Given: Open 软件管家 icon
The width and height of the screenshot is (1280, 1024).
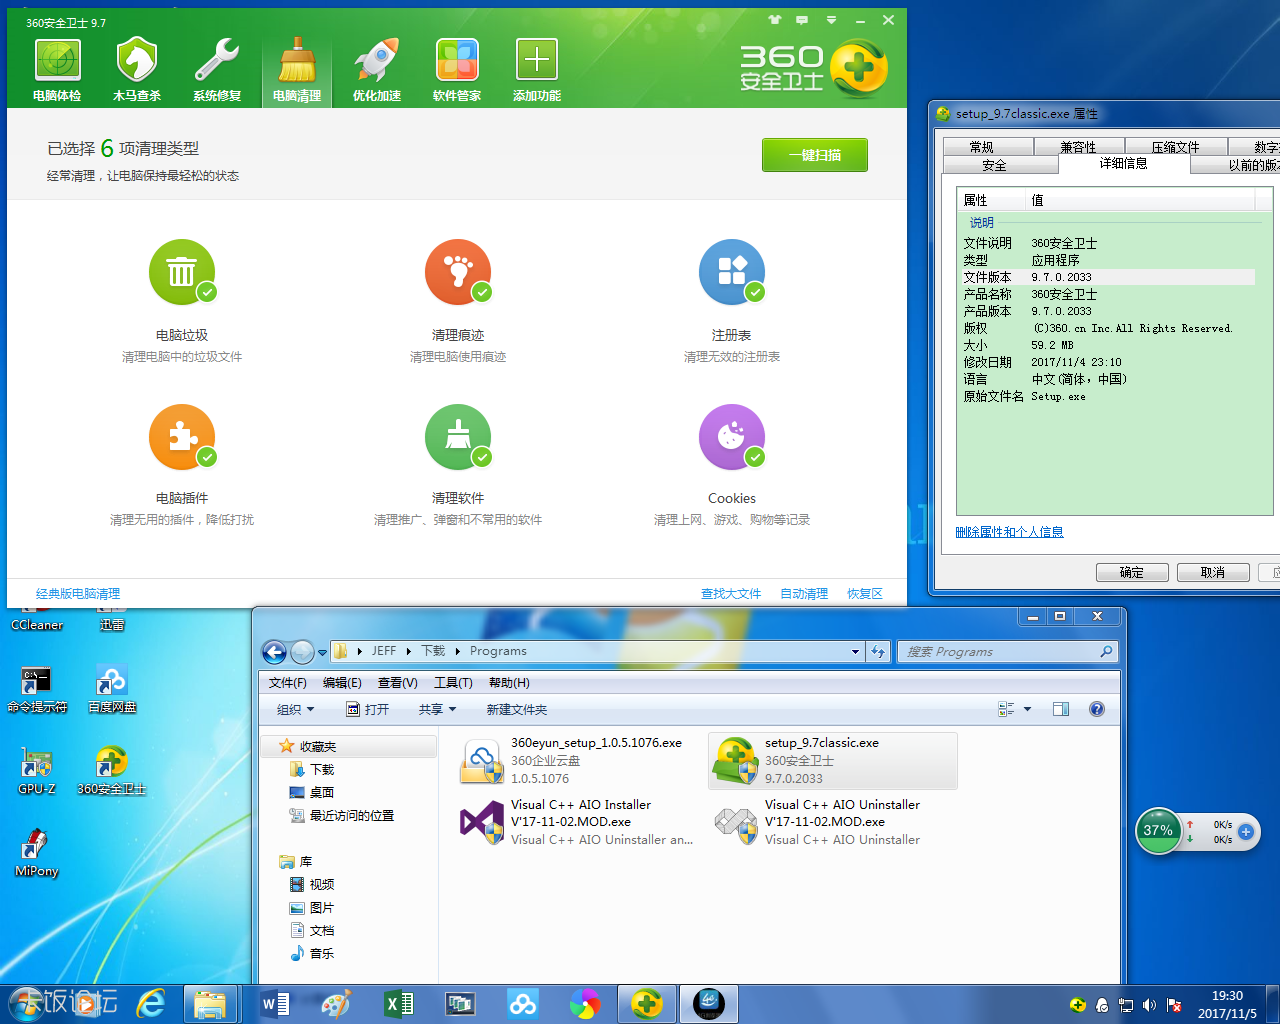Looking at the screenshot, I should (x=457, y=70).
